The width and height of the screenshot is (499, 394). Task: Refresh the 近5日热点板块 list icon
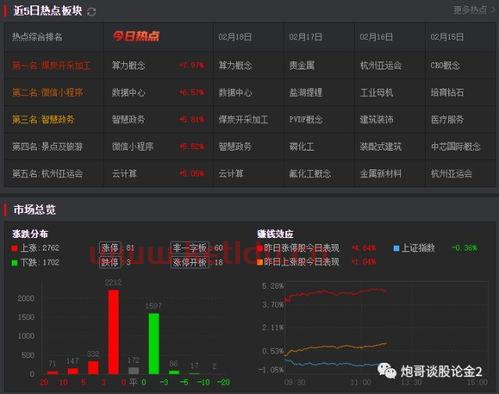pyautogui.click(x=91, y=12)
